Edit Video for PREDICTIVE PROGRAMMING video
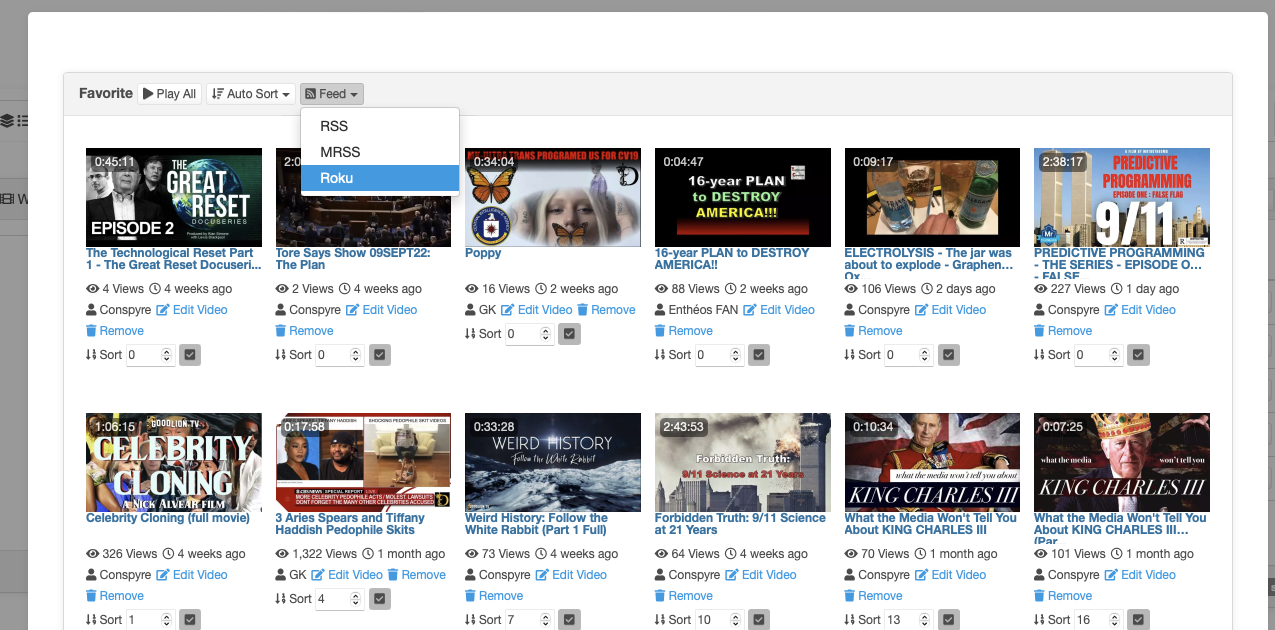Viewport: 1275px width, 630px height. (x=1140, y=310)
